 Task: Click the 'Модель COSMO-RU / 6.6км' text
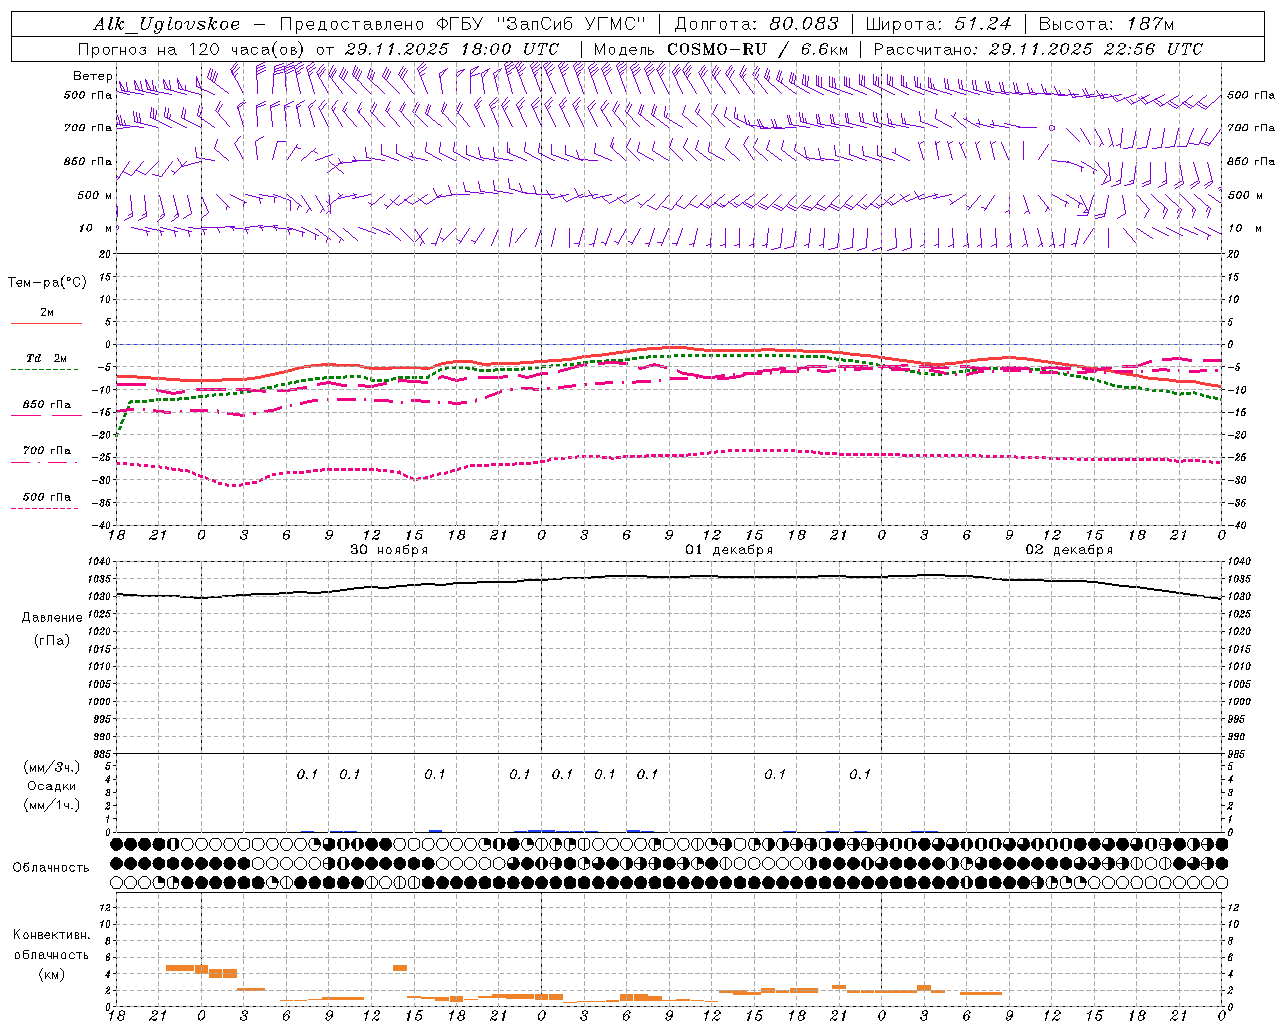point(721,49)
